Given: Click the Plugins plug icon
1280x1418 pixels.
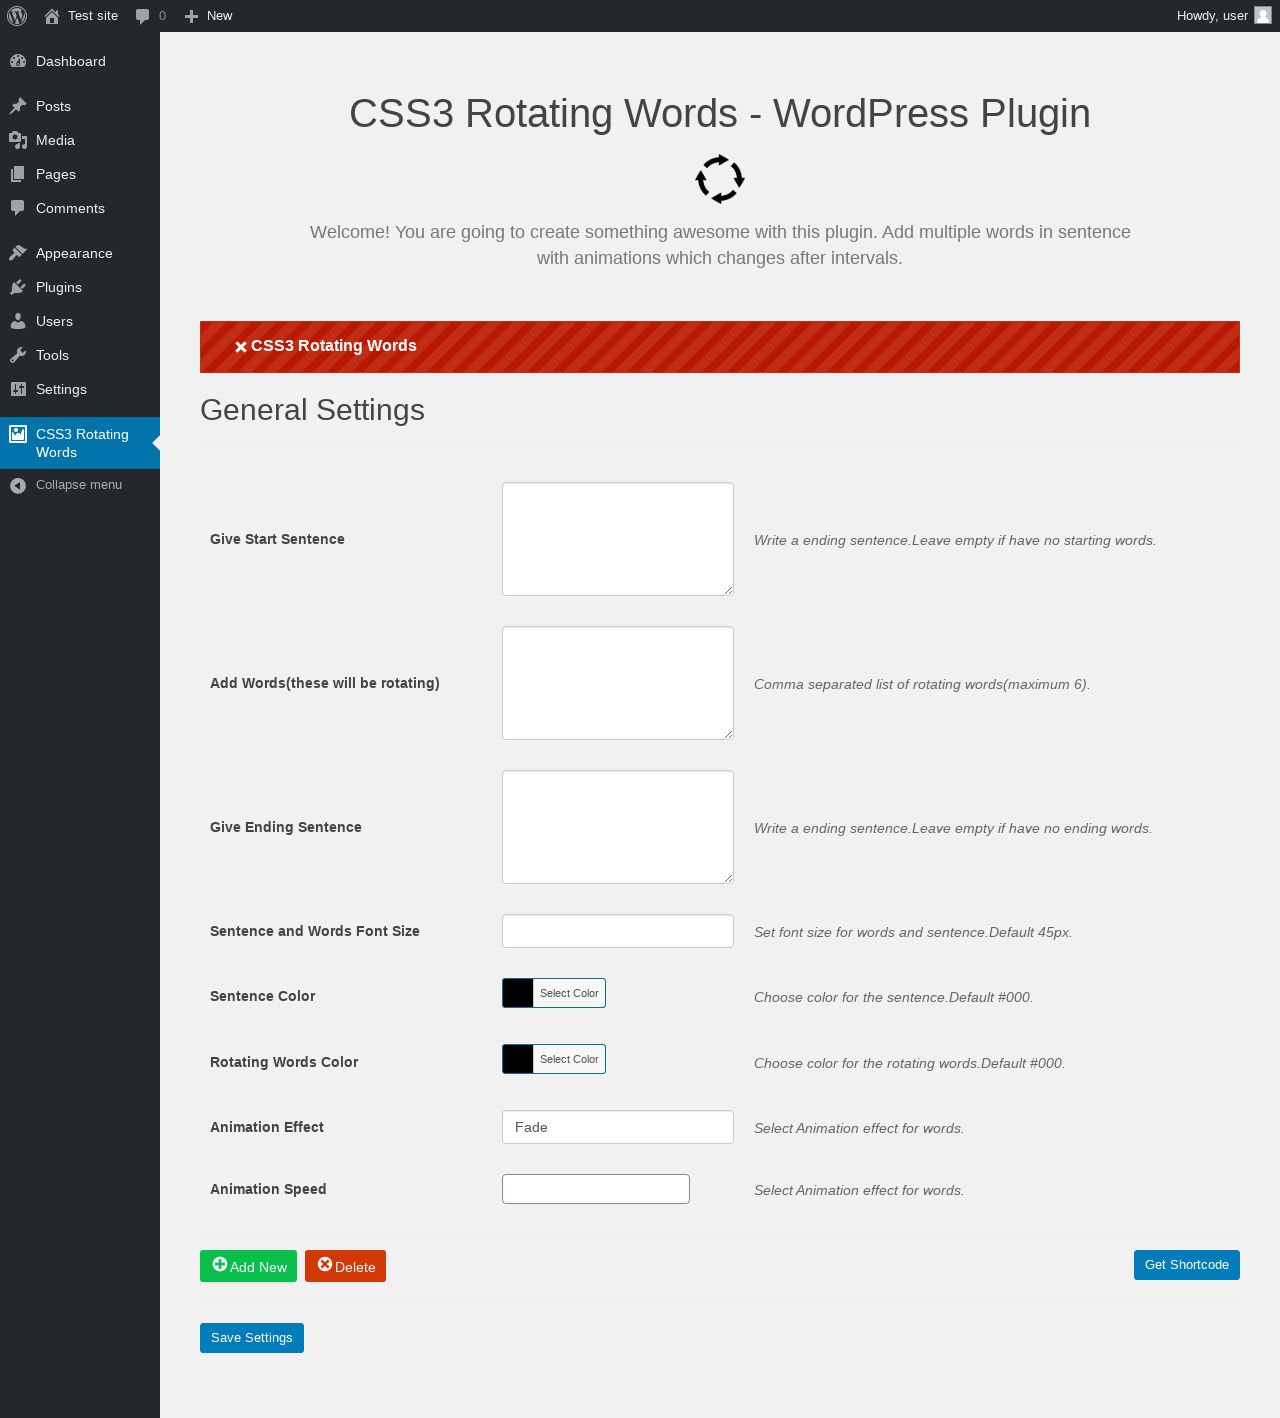Looking at the screenshot, I should click(18, 287).
